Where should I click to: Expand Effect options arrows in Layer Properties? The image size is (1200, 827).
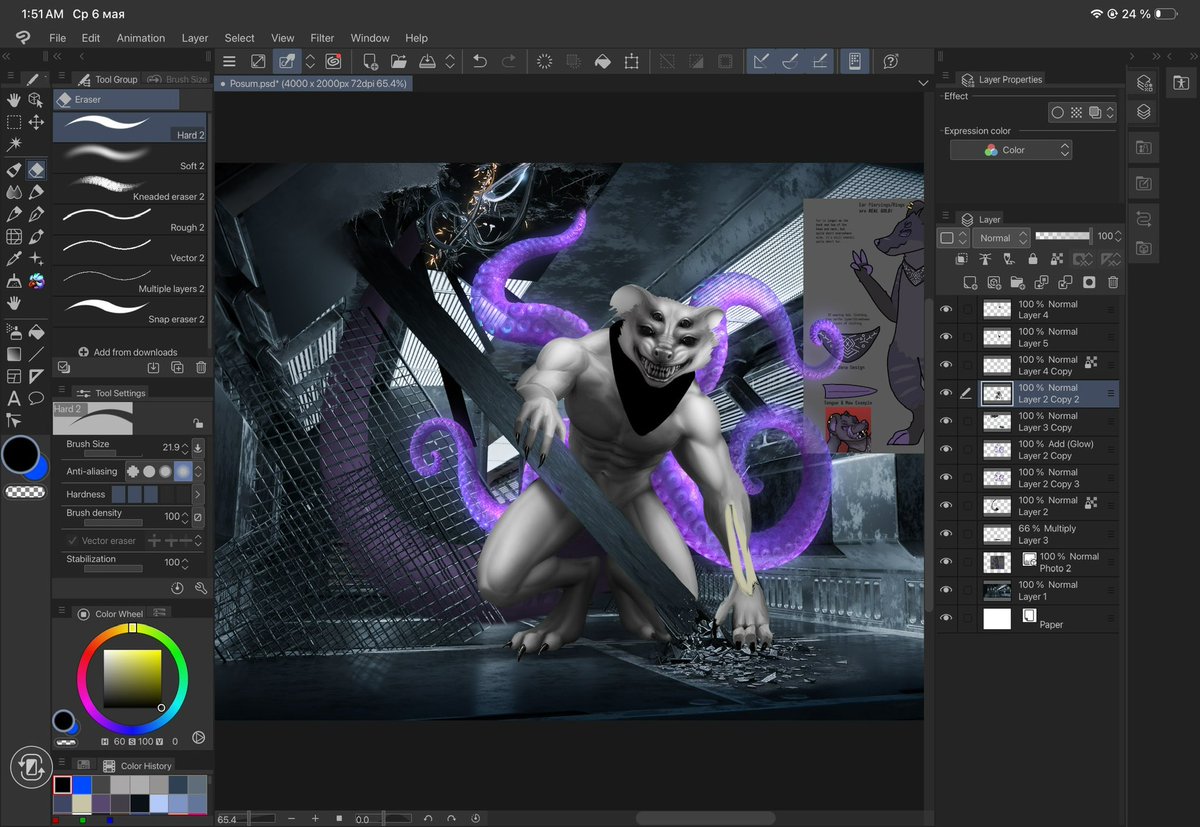(1108, 113)
